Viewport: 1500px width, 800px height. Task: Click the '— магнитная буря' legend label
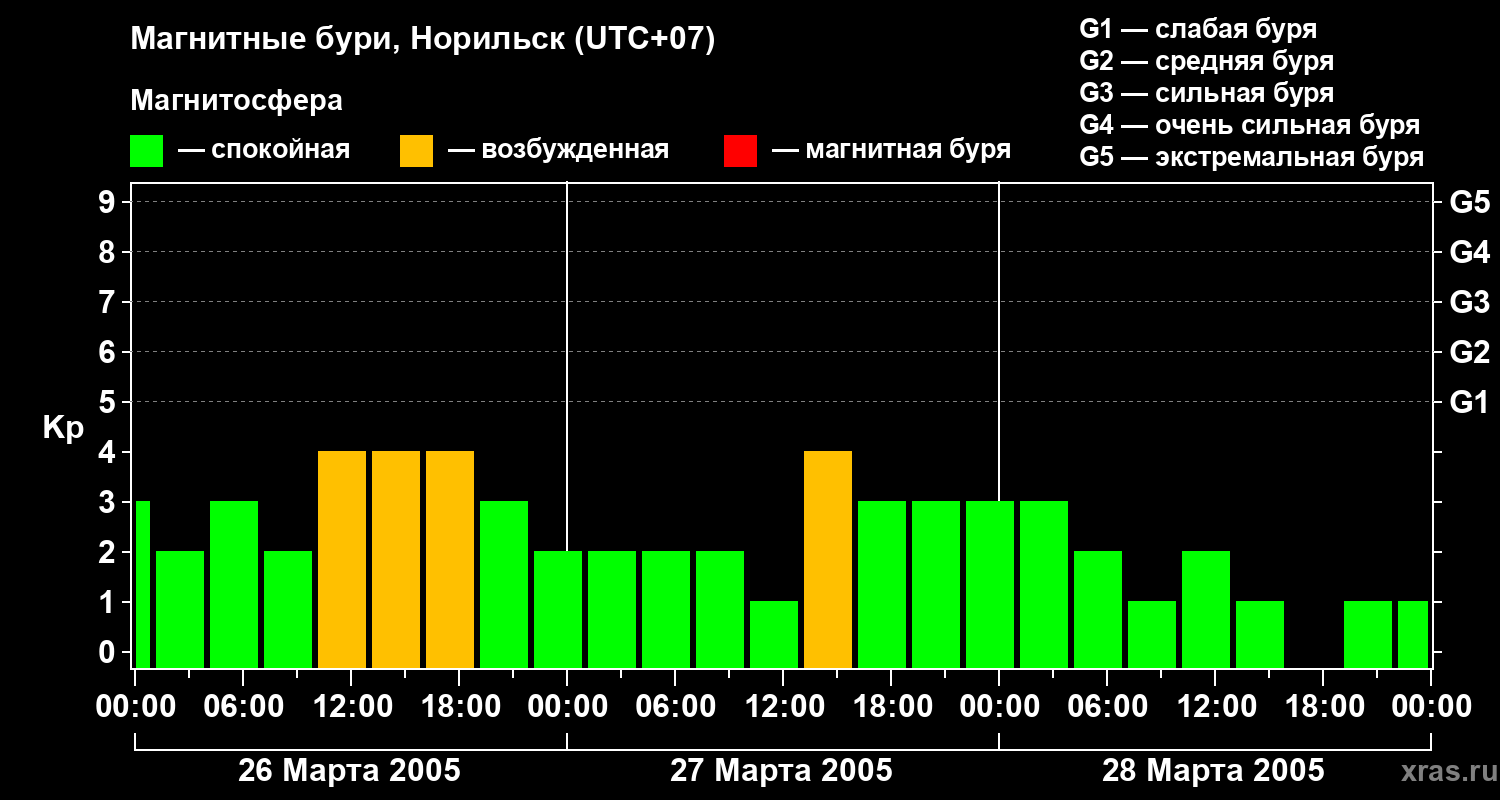(891, 150)
